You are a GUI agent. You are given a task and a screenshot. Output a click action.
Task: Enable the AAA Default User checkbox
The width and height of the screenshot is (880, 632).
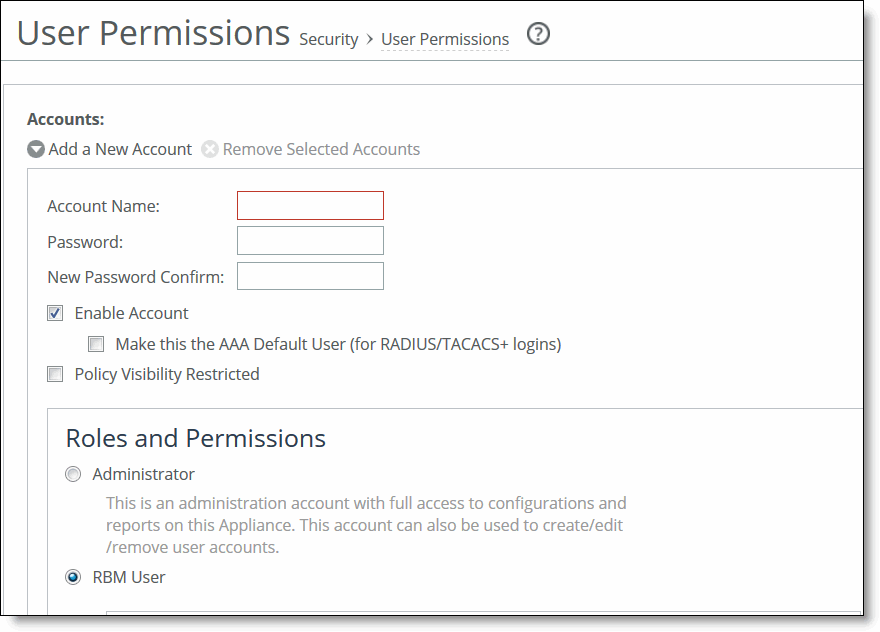click(96, 344)
